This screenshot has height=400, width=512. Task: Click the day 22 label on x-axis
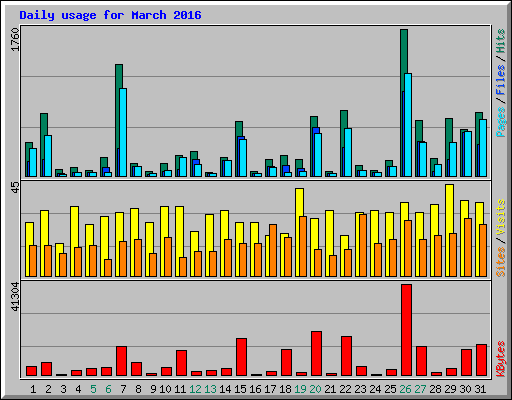345,389
